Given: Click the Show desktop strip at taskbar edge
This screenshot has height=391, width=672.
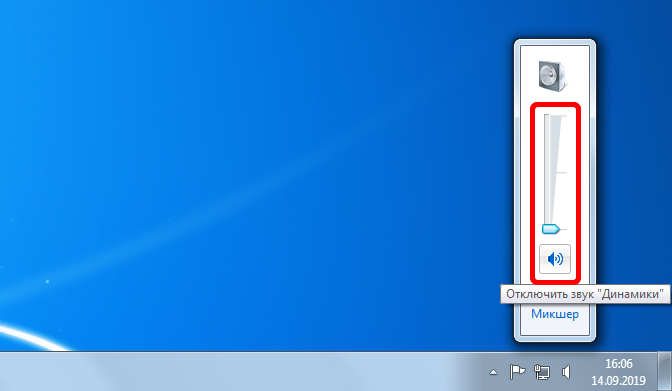Looking at the screenshot, I should [665, 371].
